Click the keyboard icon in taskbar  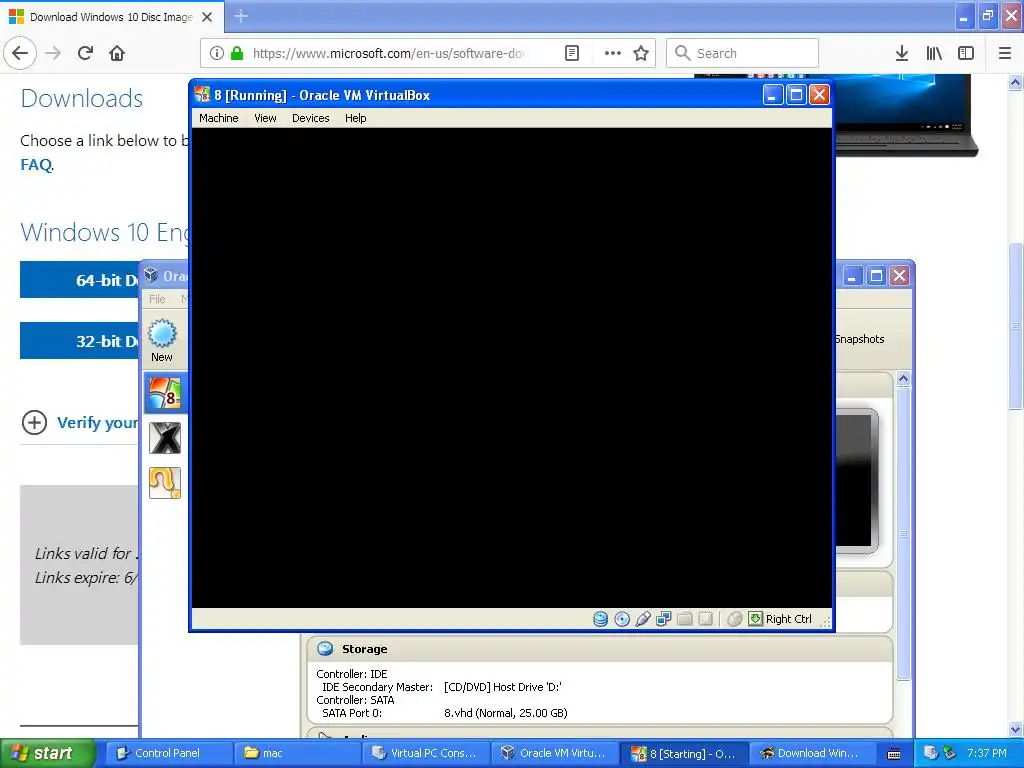coord(894,754)
